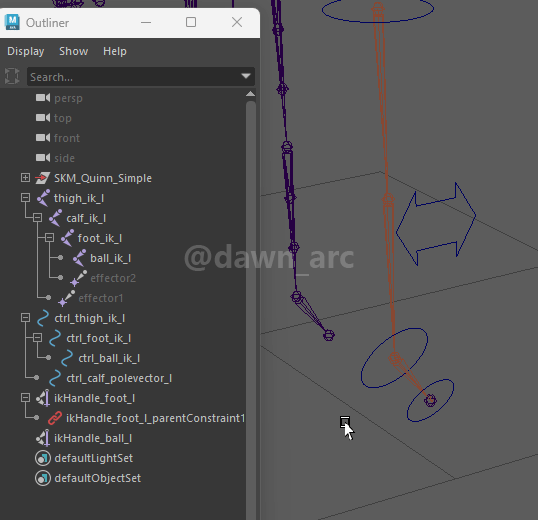Select SKM_Quinn_Simple in the Outliner

[x=103, y=178]
